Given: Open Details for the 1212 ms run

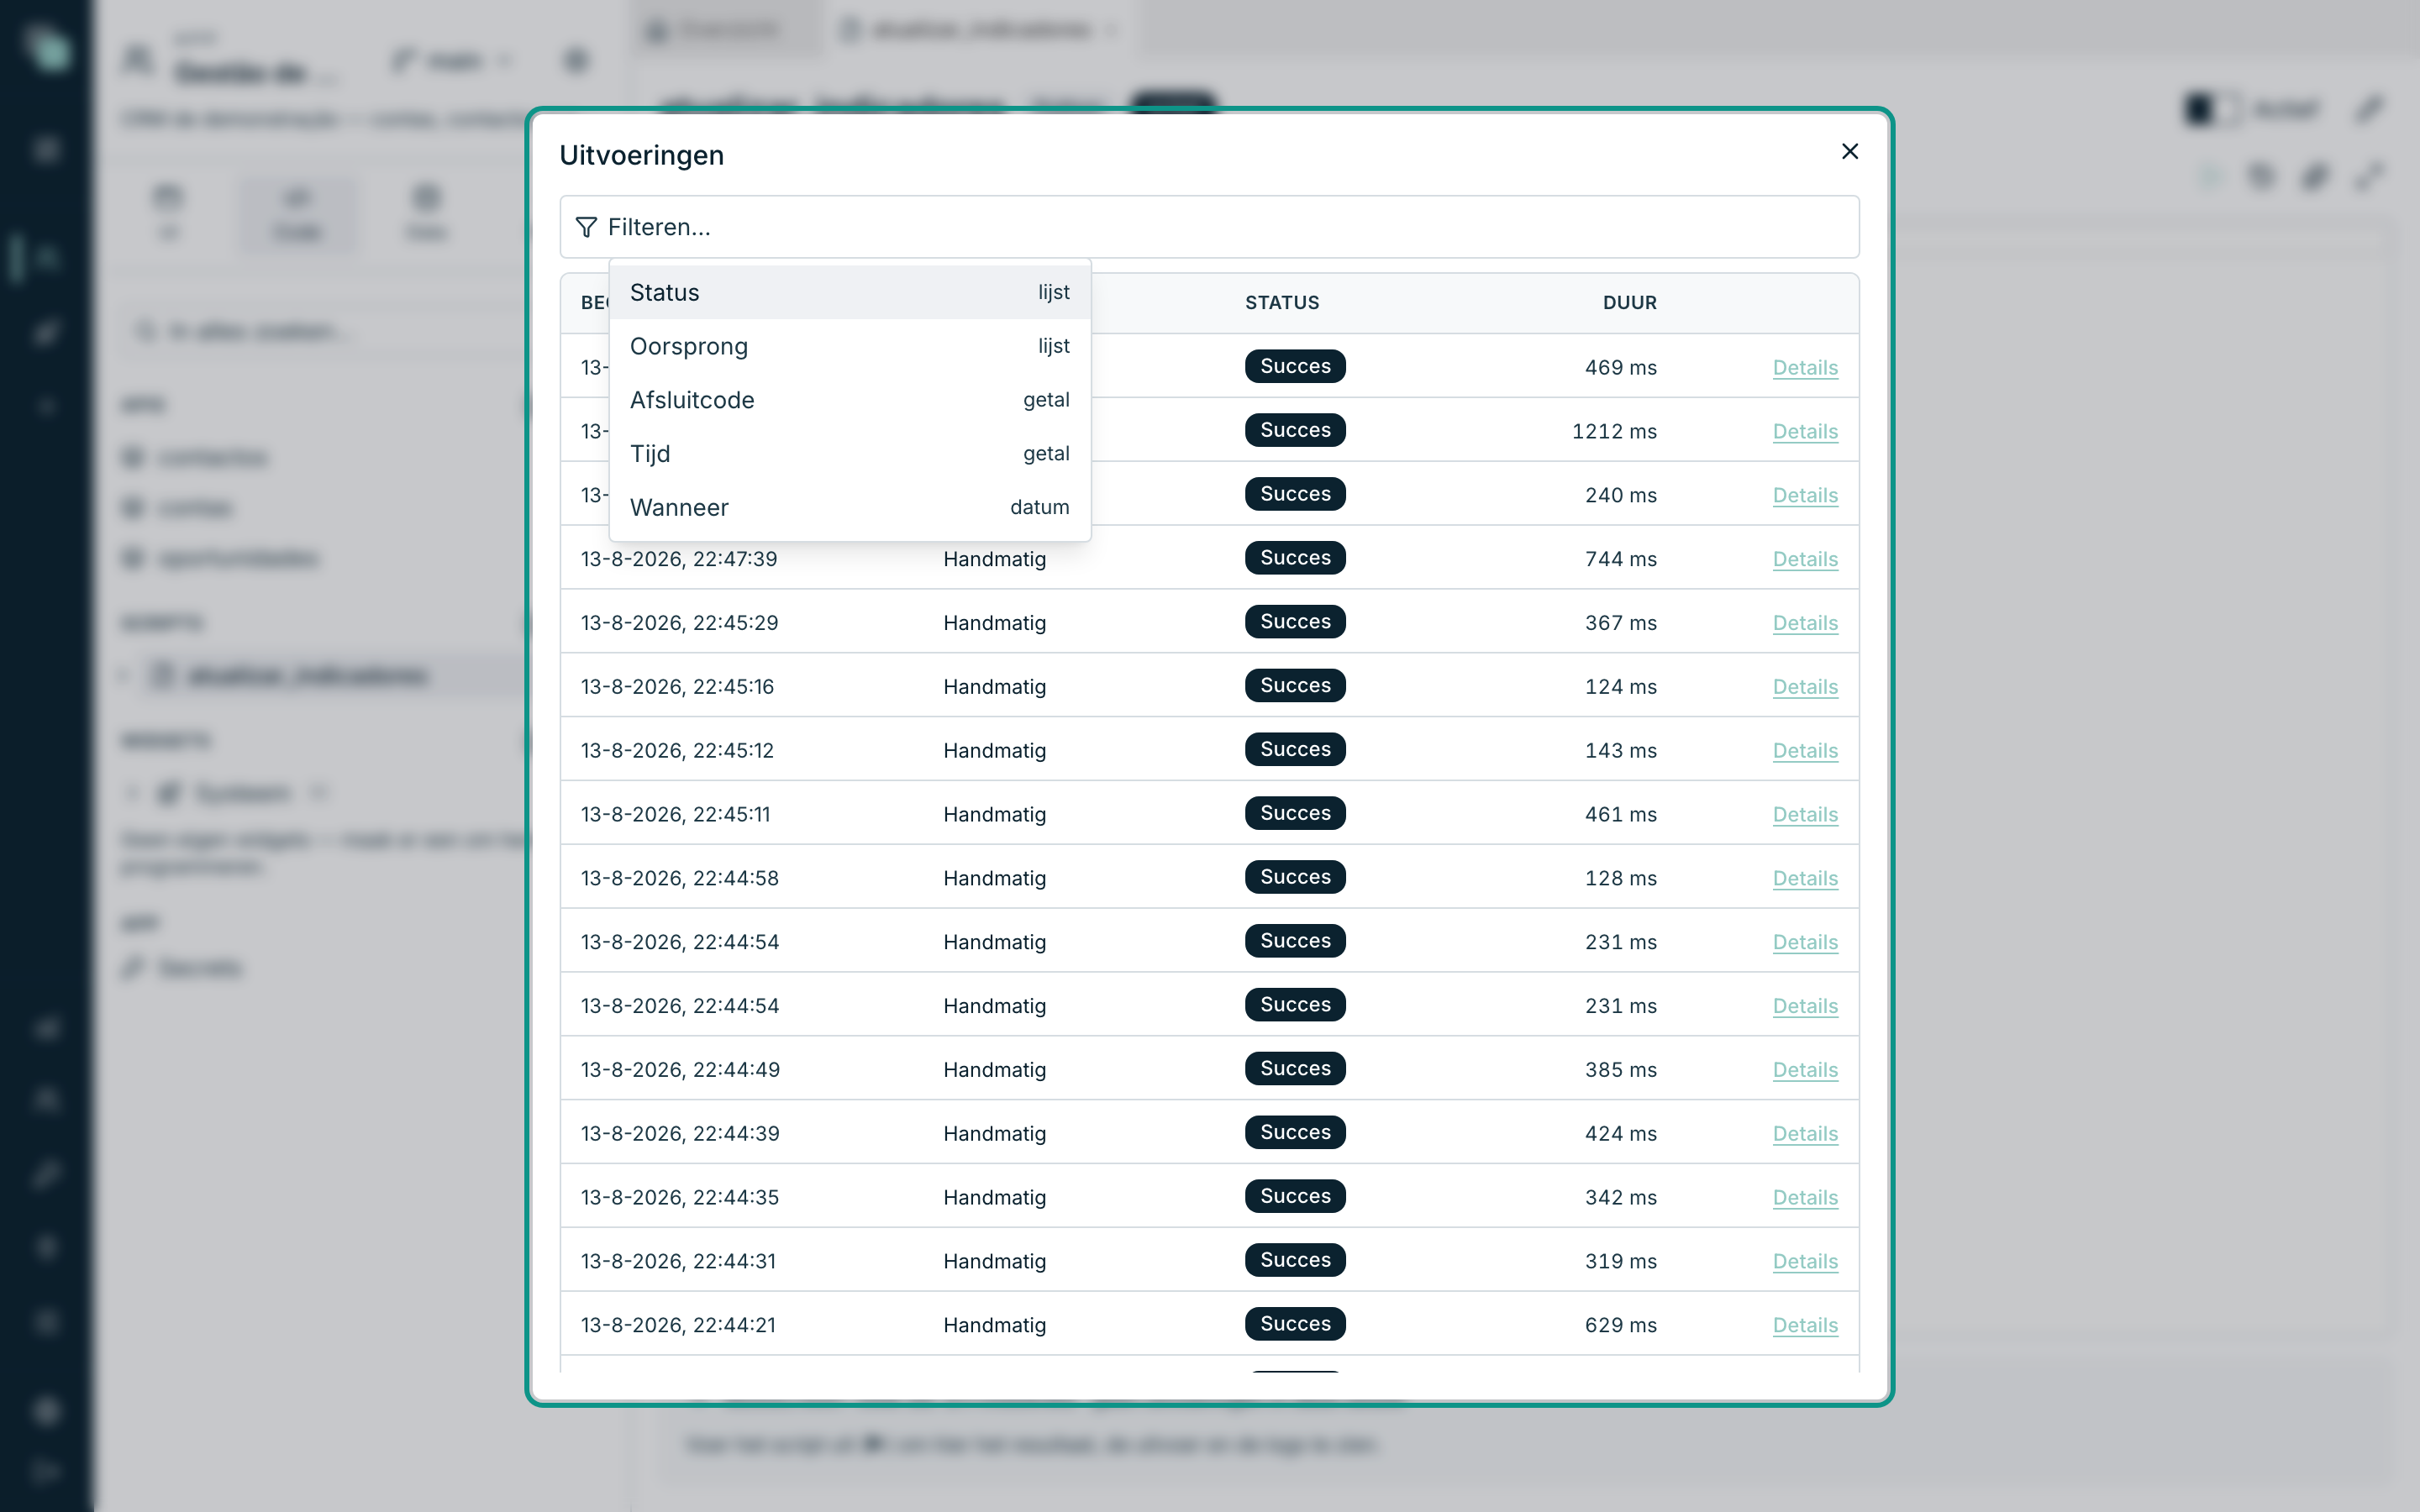Looking at the screenshot, I should (x=1805, y=431).
